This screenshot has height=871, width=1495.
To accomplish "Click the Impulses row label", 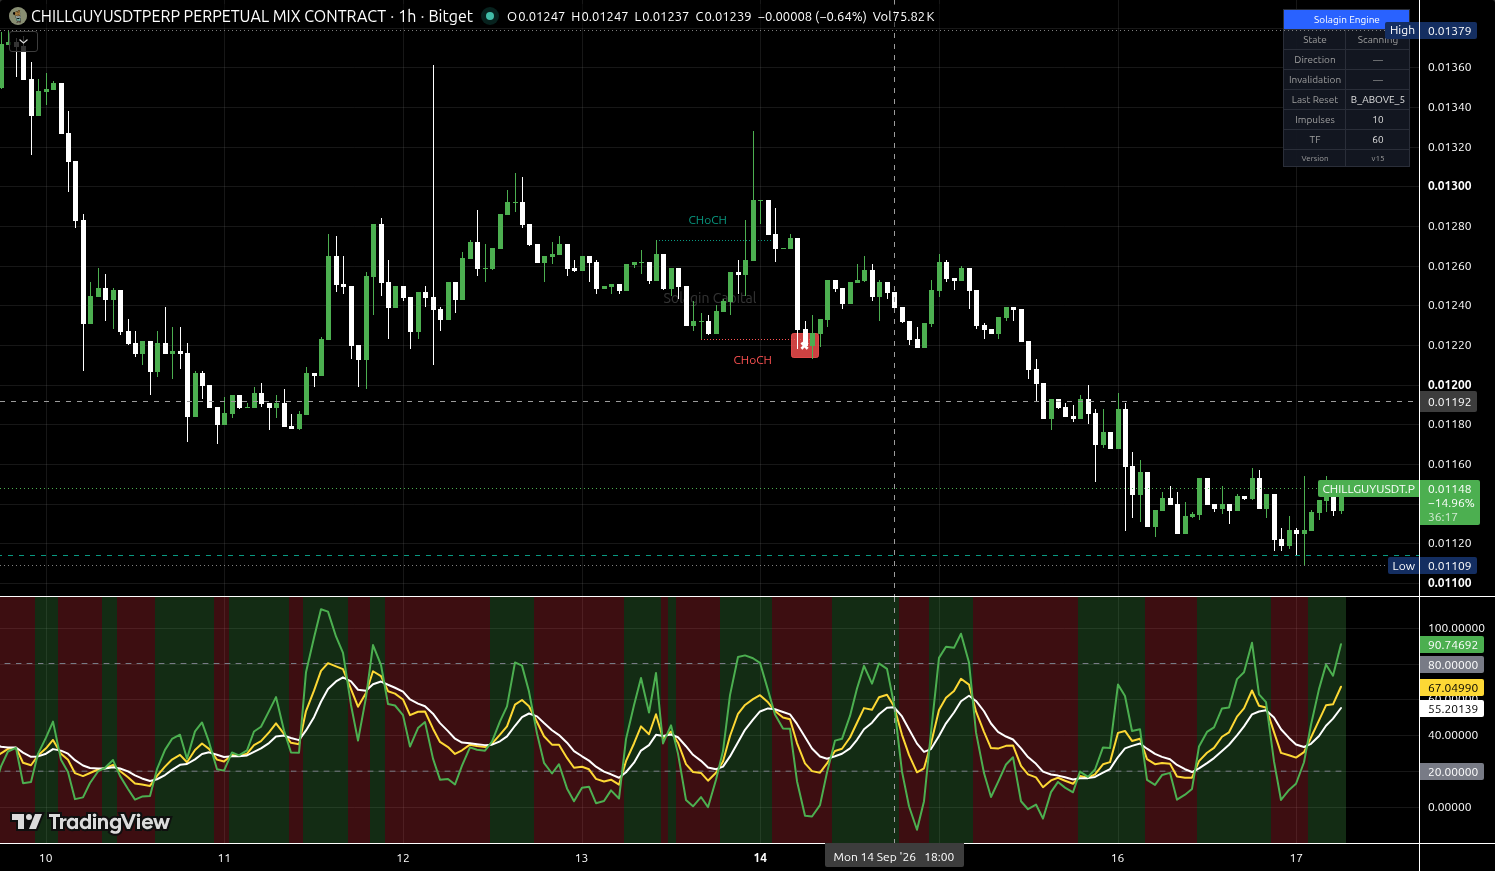I will point(1315,120).
